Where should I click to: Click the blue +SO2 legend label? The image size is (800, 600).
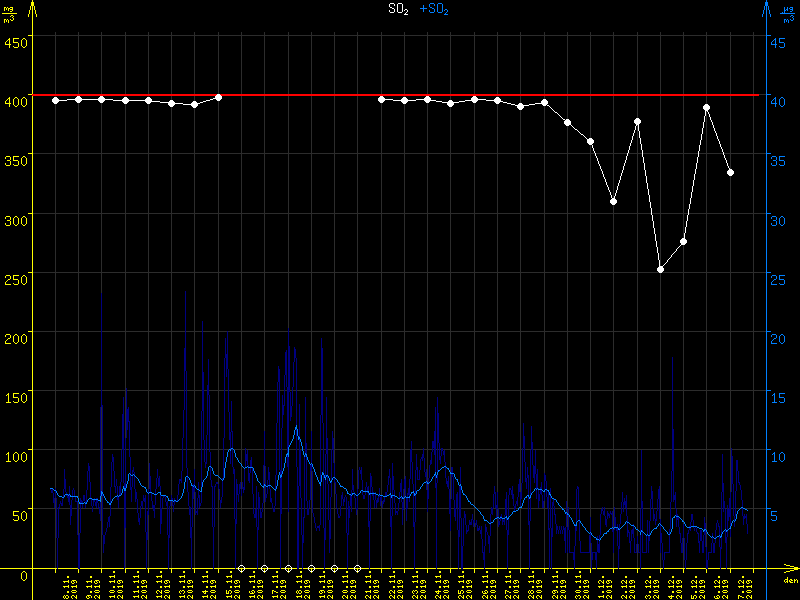pyautogui.click(x=434, y=9)
